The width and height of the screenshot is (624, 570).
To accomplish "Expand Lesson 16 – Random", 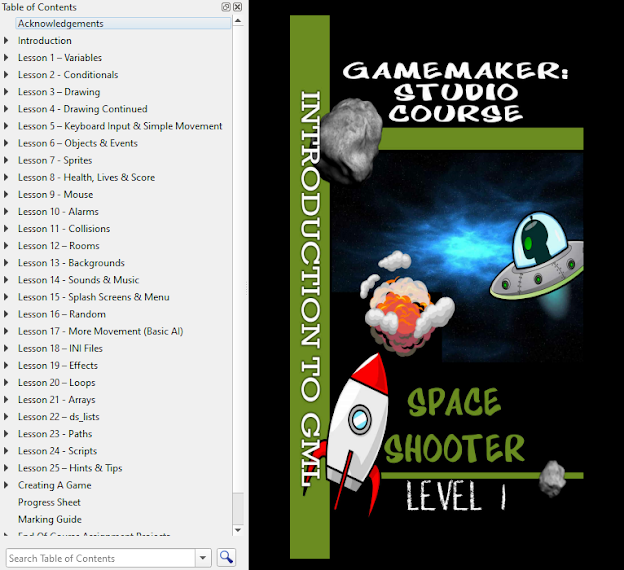I will [6, 314].
